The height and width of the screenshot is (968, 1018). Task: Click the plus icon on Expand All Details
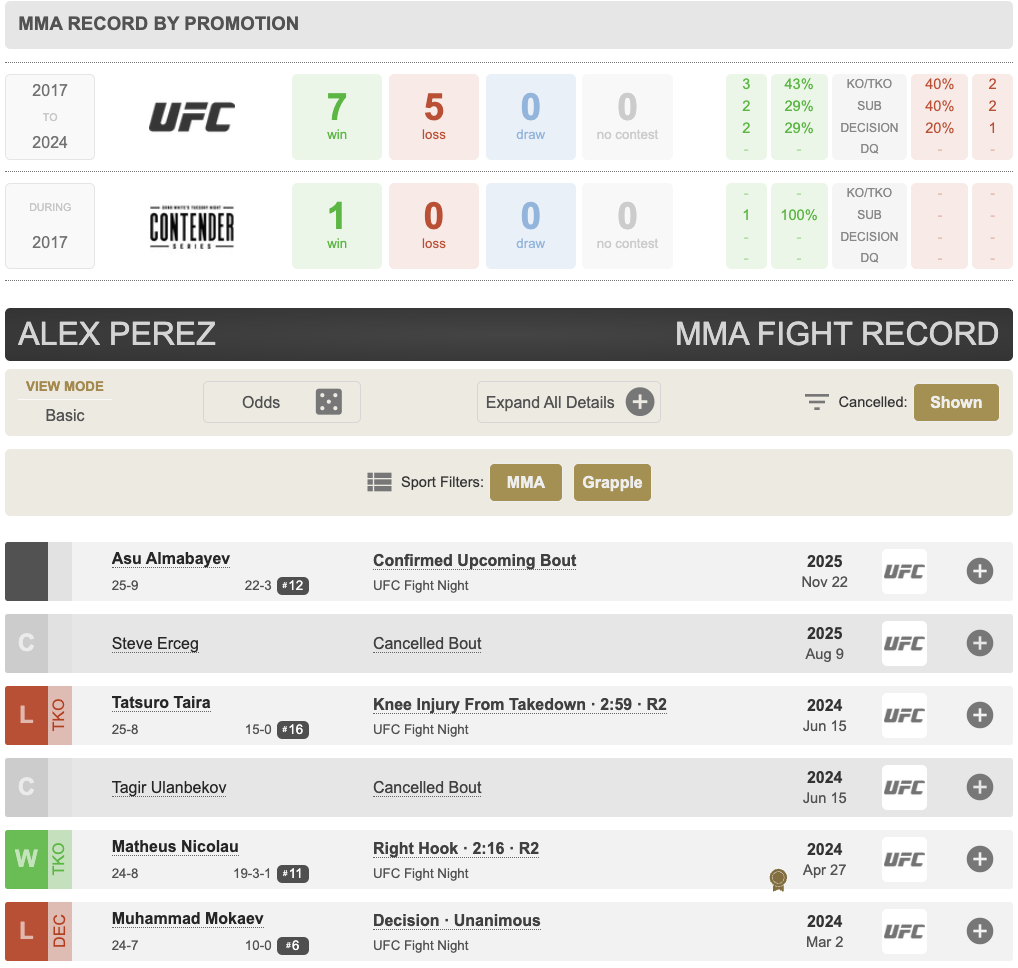(640, 402)
